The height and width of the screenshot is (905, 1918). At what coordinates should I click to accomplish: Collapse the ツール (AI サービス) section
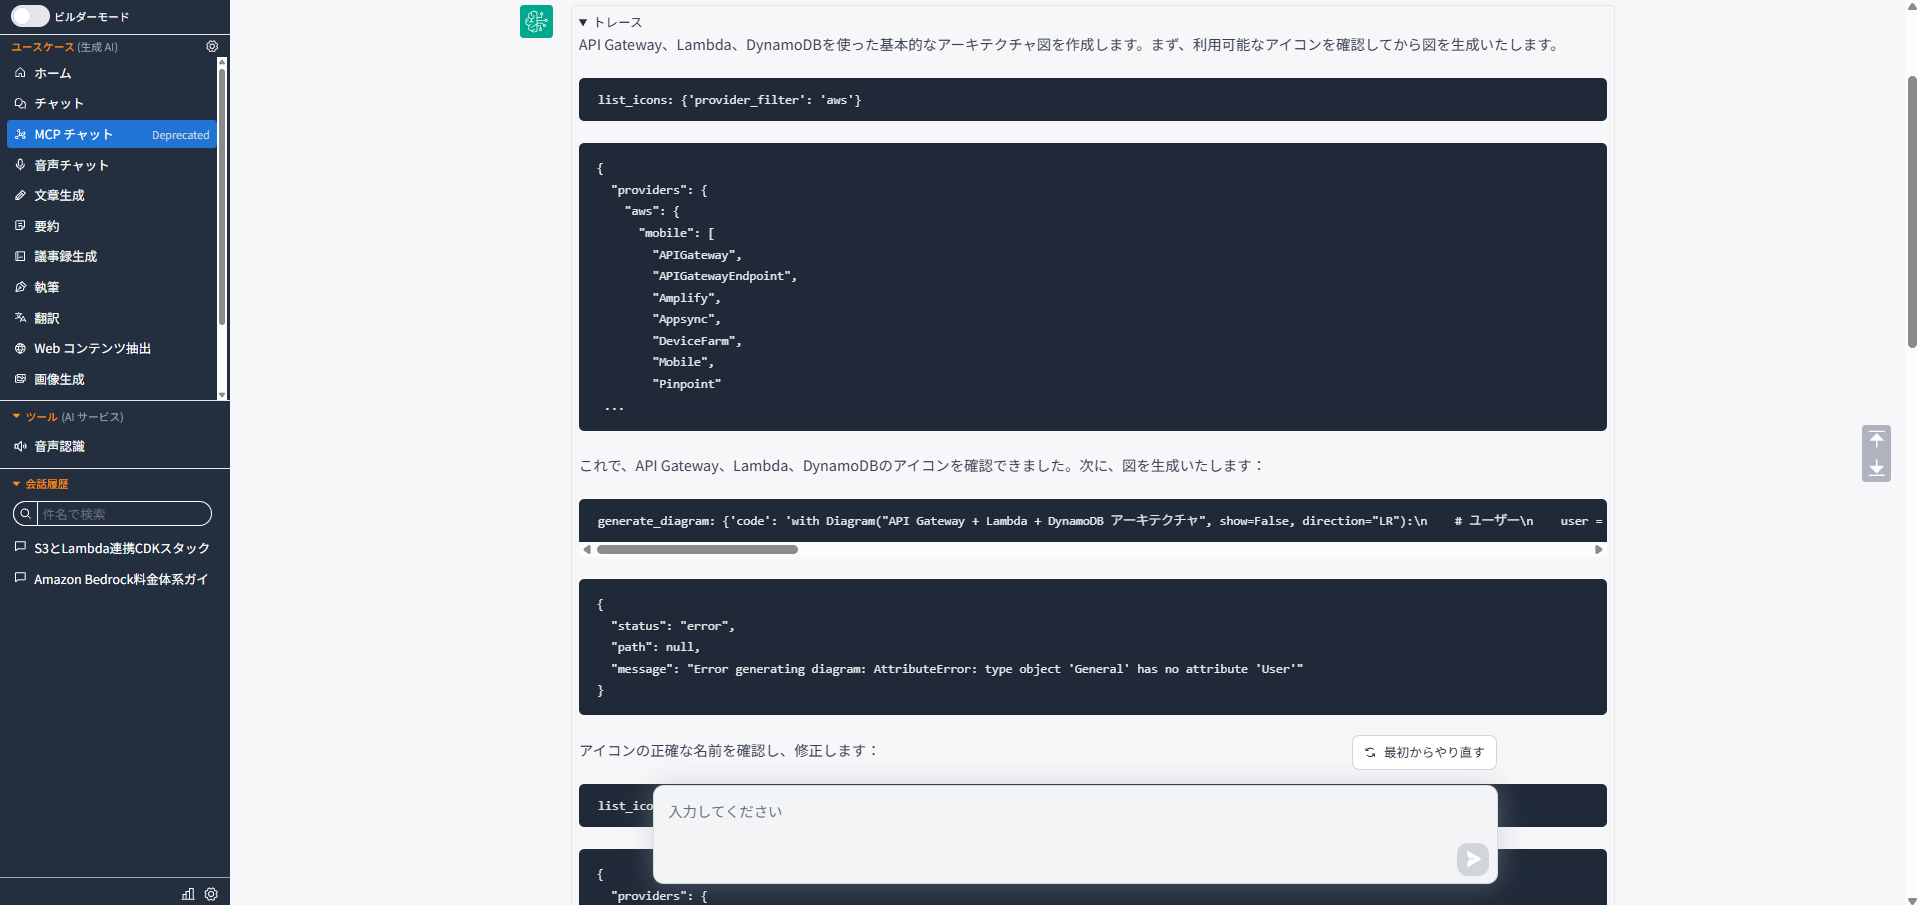[68, 417]
